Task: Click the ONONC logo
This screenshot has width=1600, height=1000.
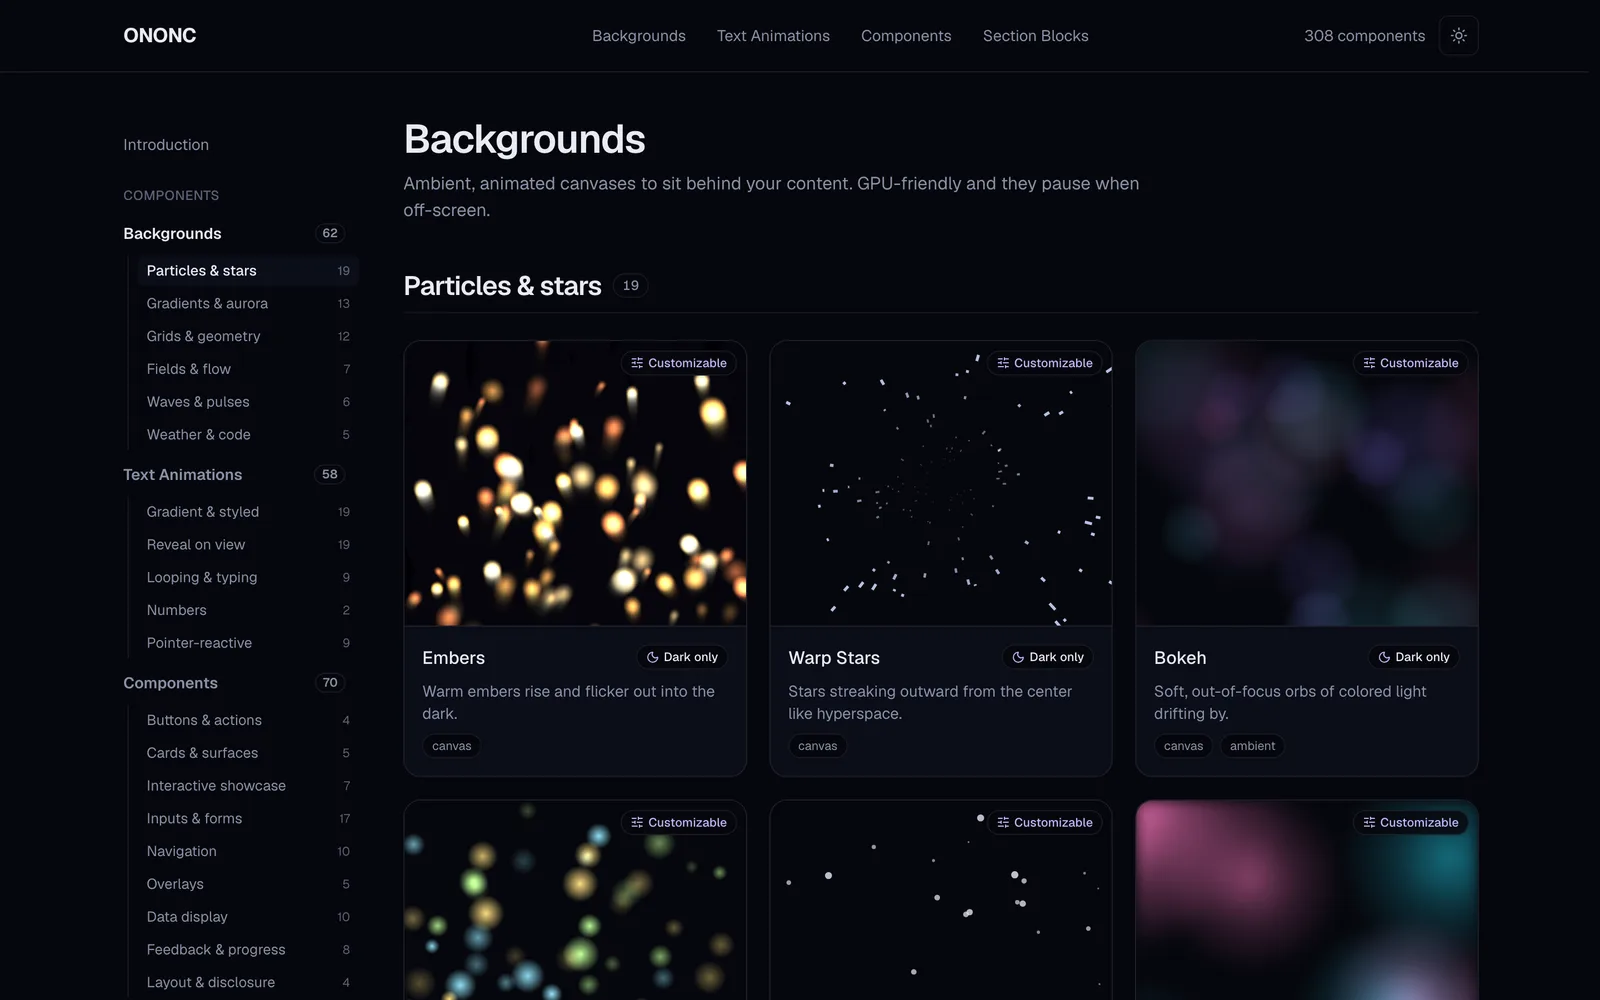Action: (x=160, y=36)
